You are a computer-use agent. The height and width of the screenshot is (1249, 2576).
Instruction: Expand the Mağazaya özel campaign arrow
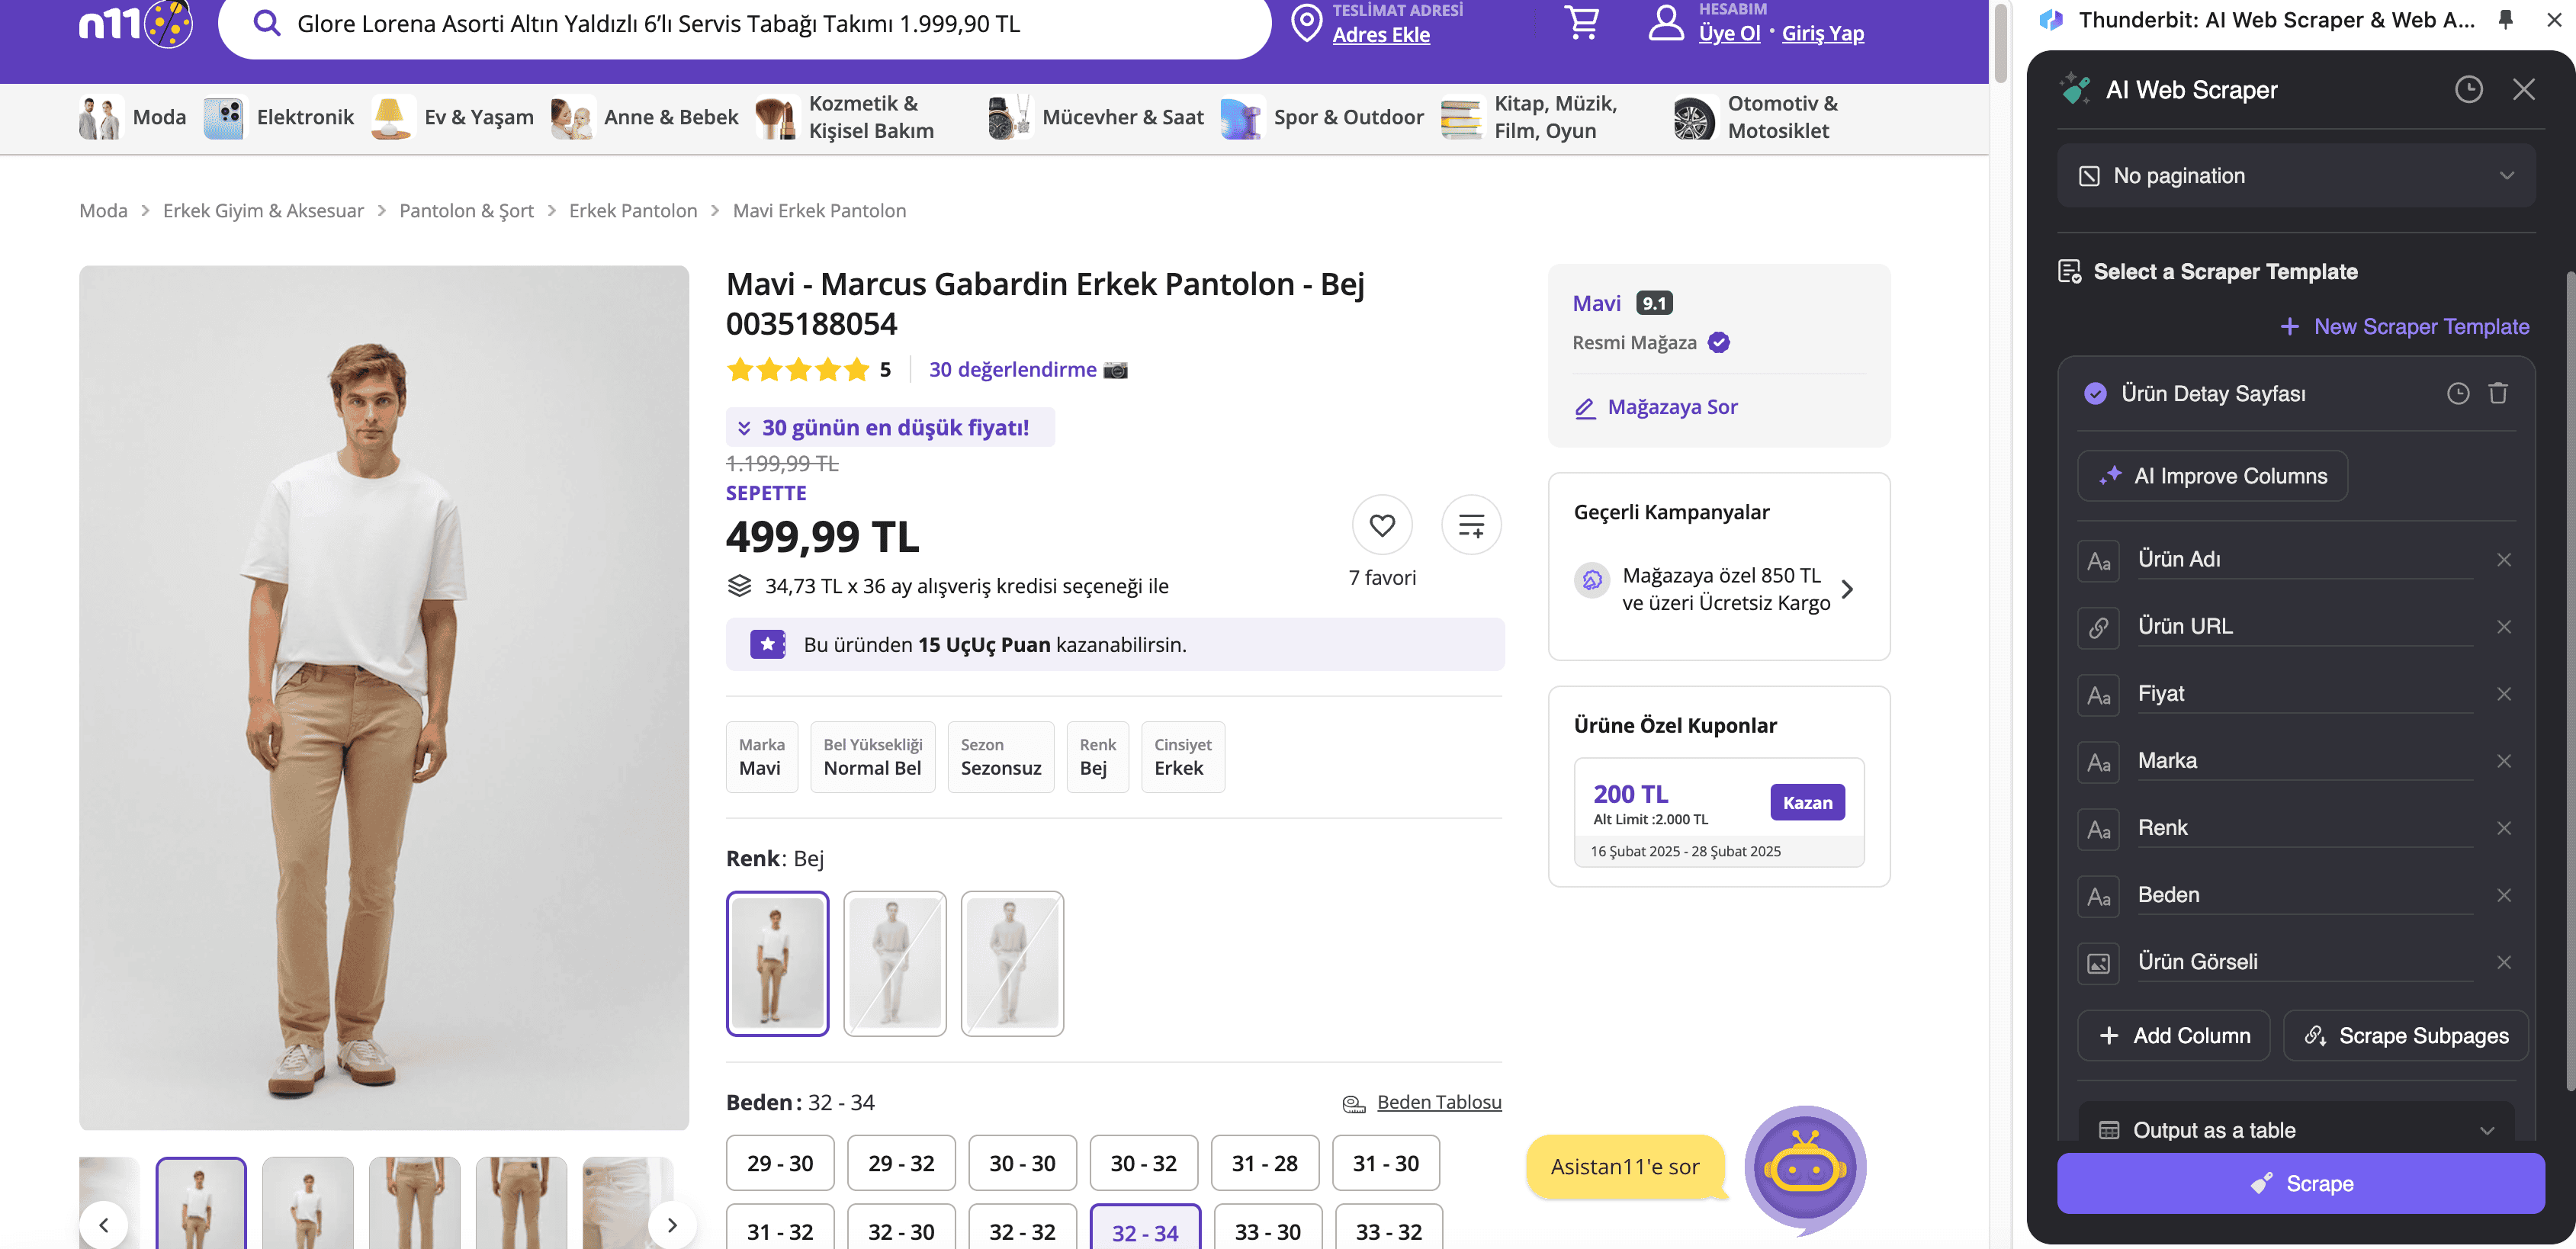(x=1847, y=589)
